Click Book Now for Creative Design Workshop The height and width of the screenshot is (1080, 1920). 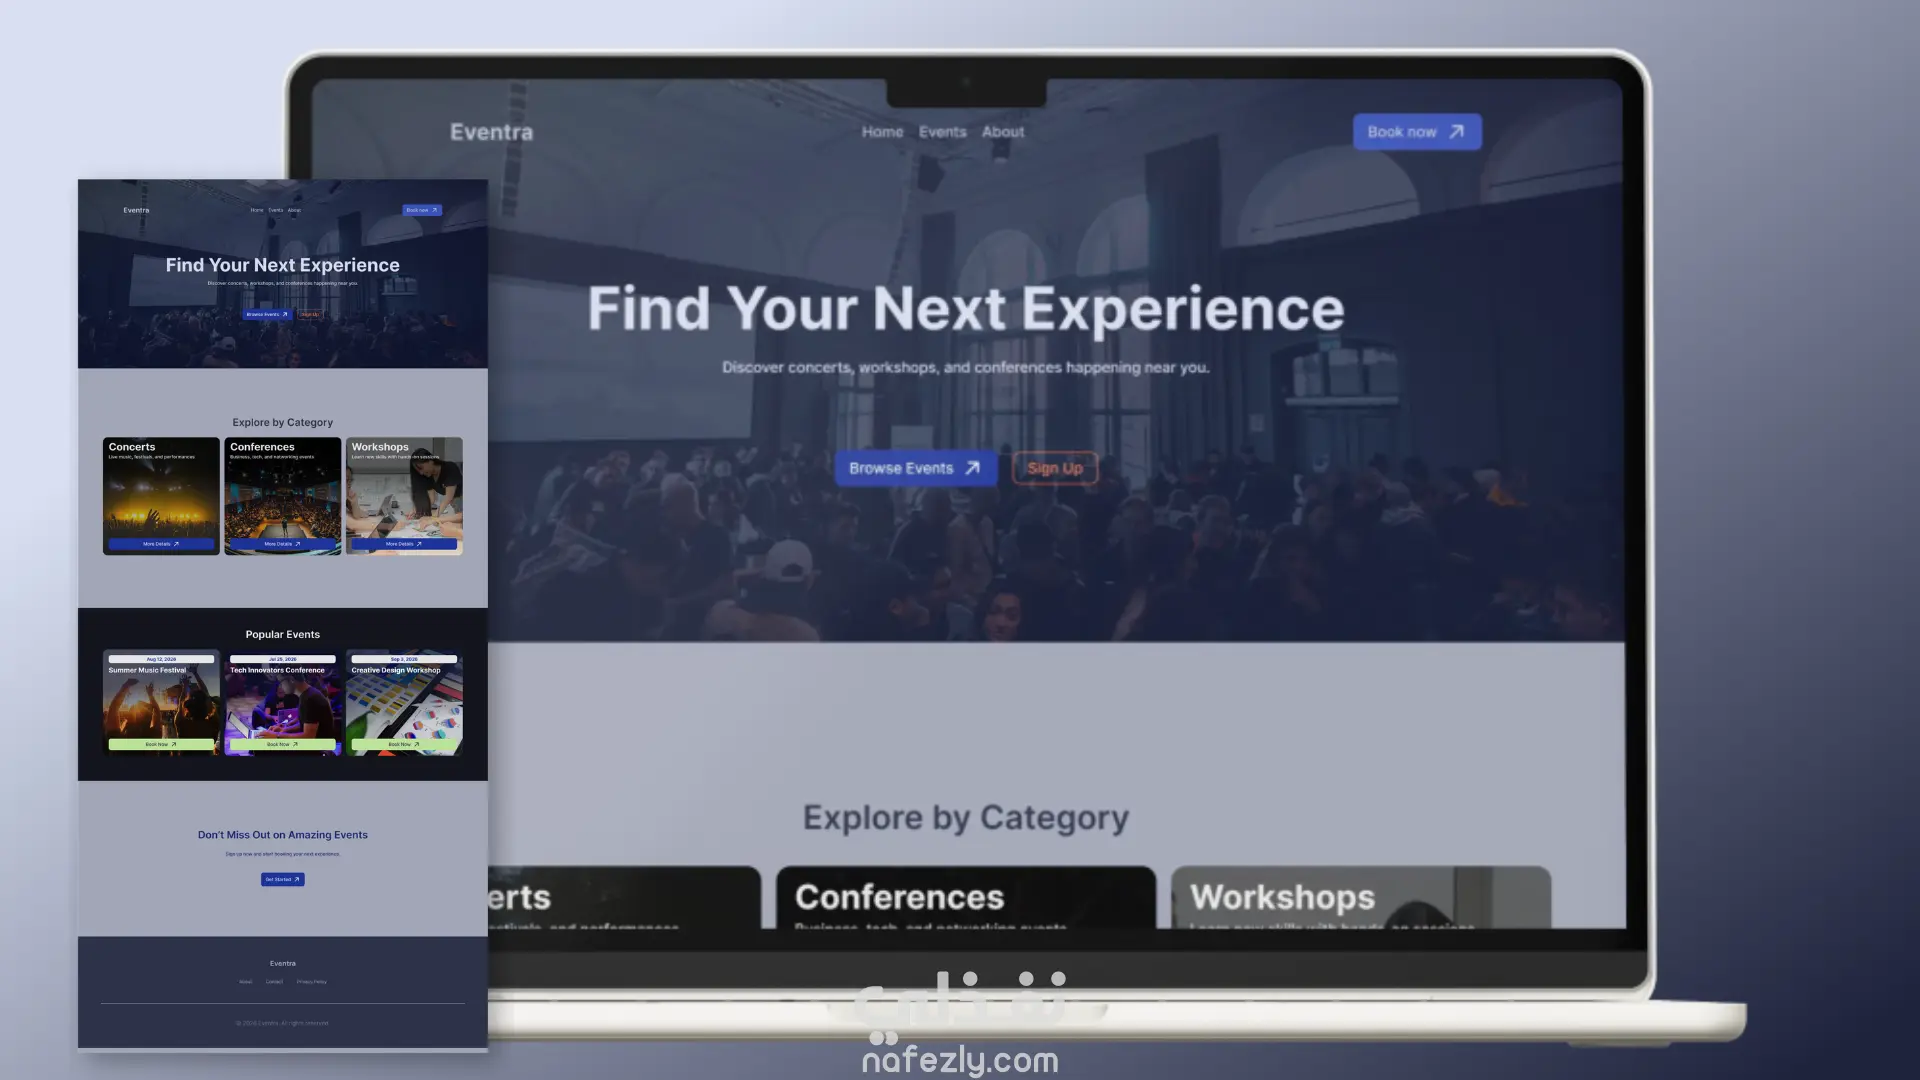pos(404,744)
